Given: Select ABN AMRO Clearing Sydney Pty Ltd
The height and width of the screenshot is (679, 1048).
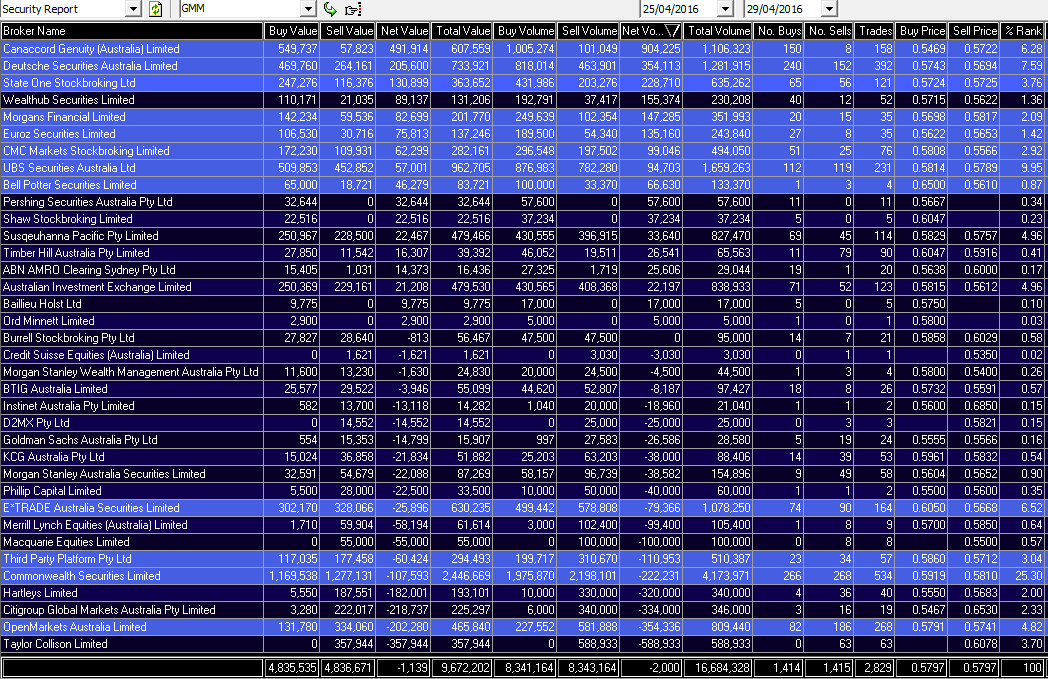Looking at the screenshot, I should point(89,270).
